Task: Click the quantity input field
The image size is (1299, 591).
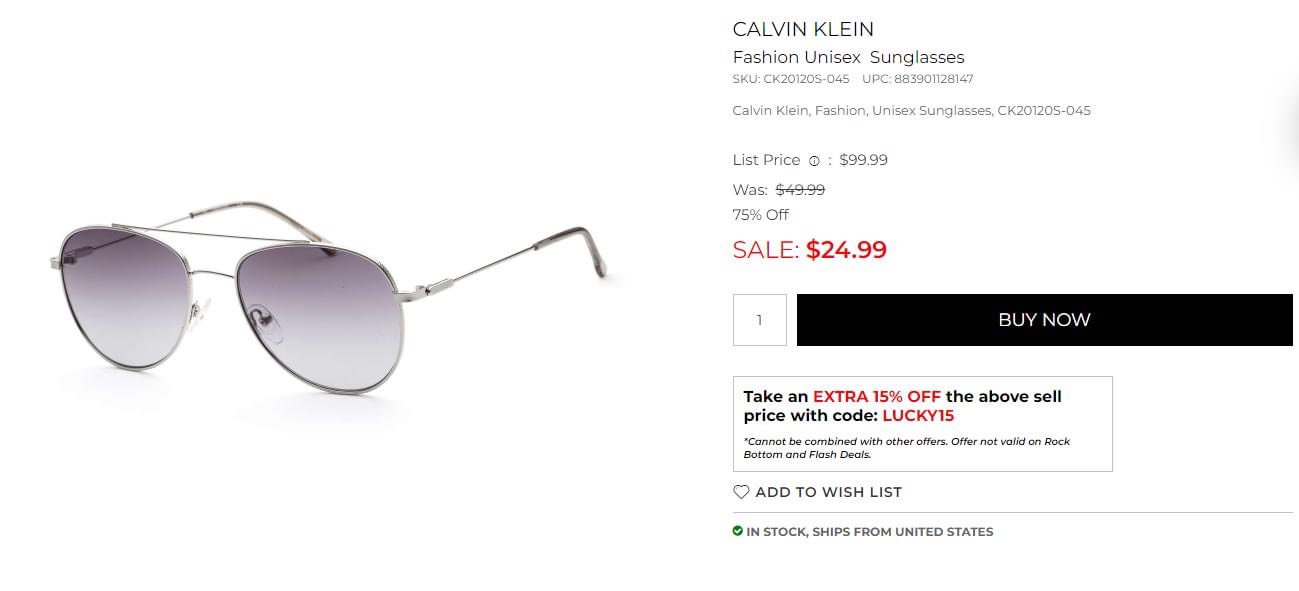Action: click(x=760, y=320)
